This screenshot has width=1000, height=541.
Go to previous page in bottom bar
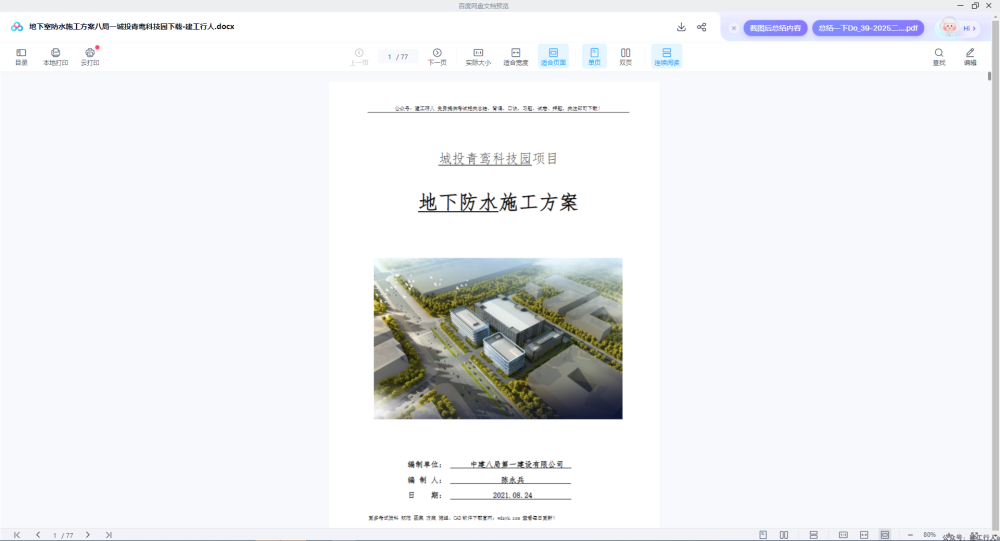pos(38,535)
